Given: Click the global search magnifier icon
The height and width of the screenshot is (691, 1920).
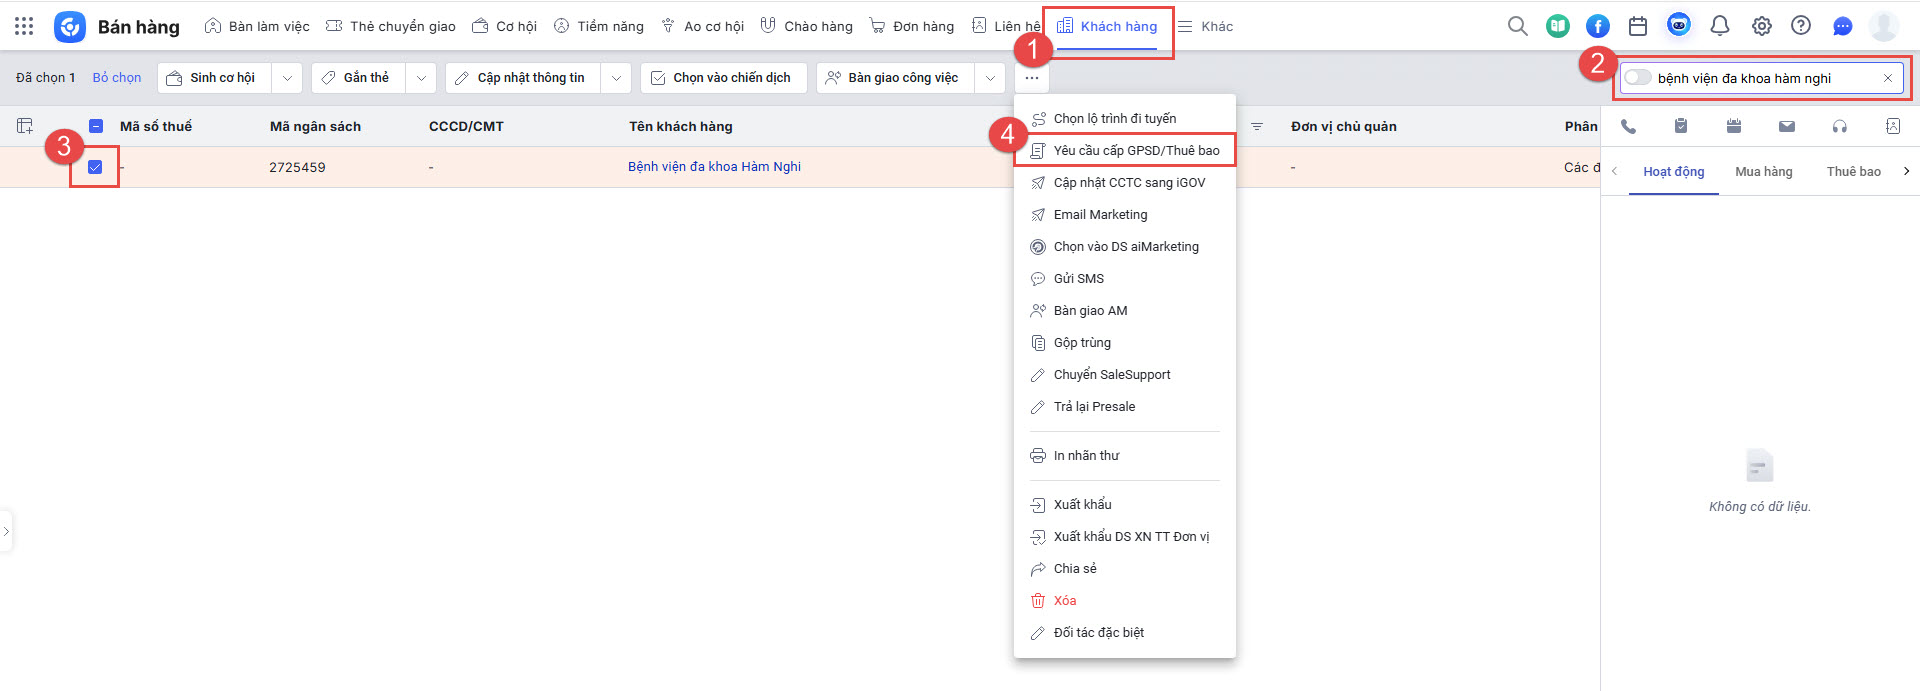Looking at the screenshot, I should pos(1517,26).
